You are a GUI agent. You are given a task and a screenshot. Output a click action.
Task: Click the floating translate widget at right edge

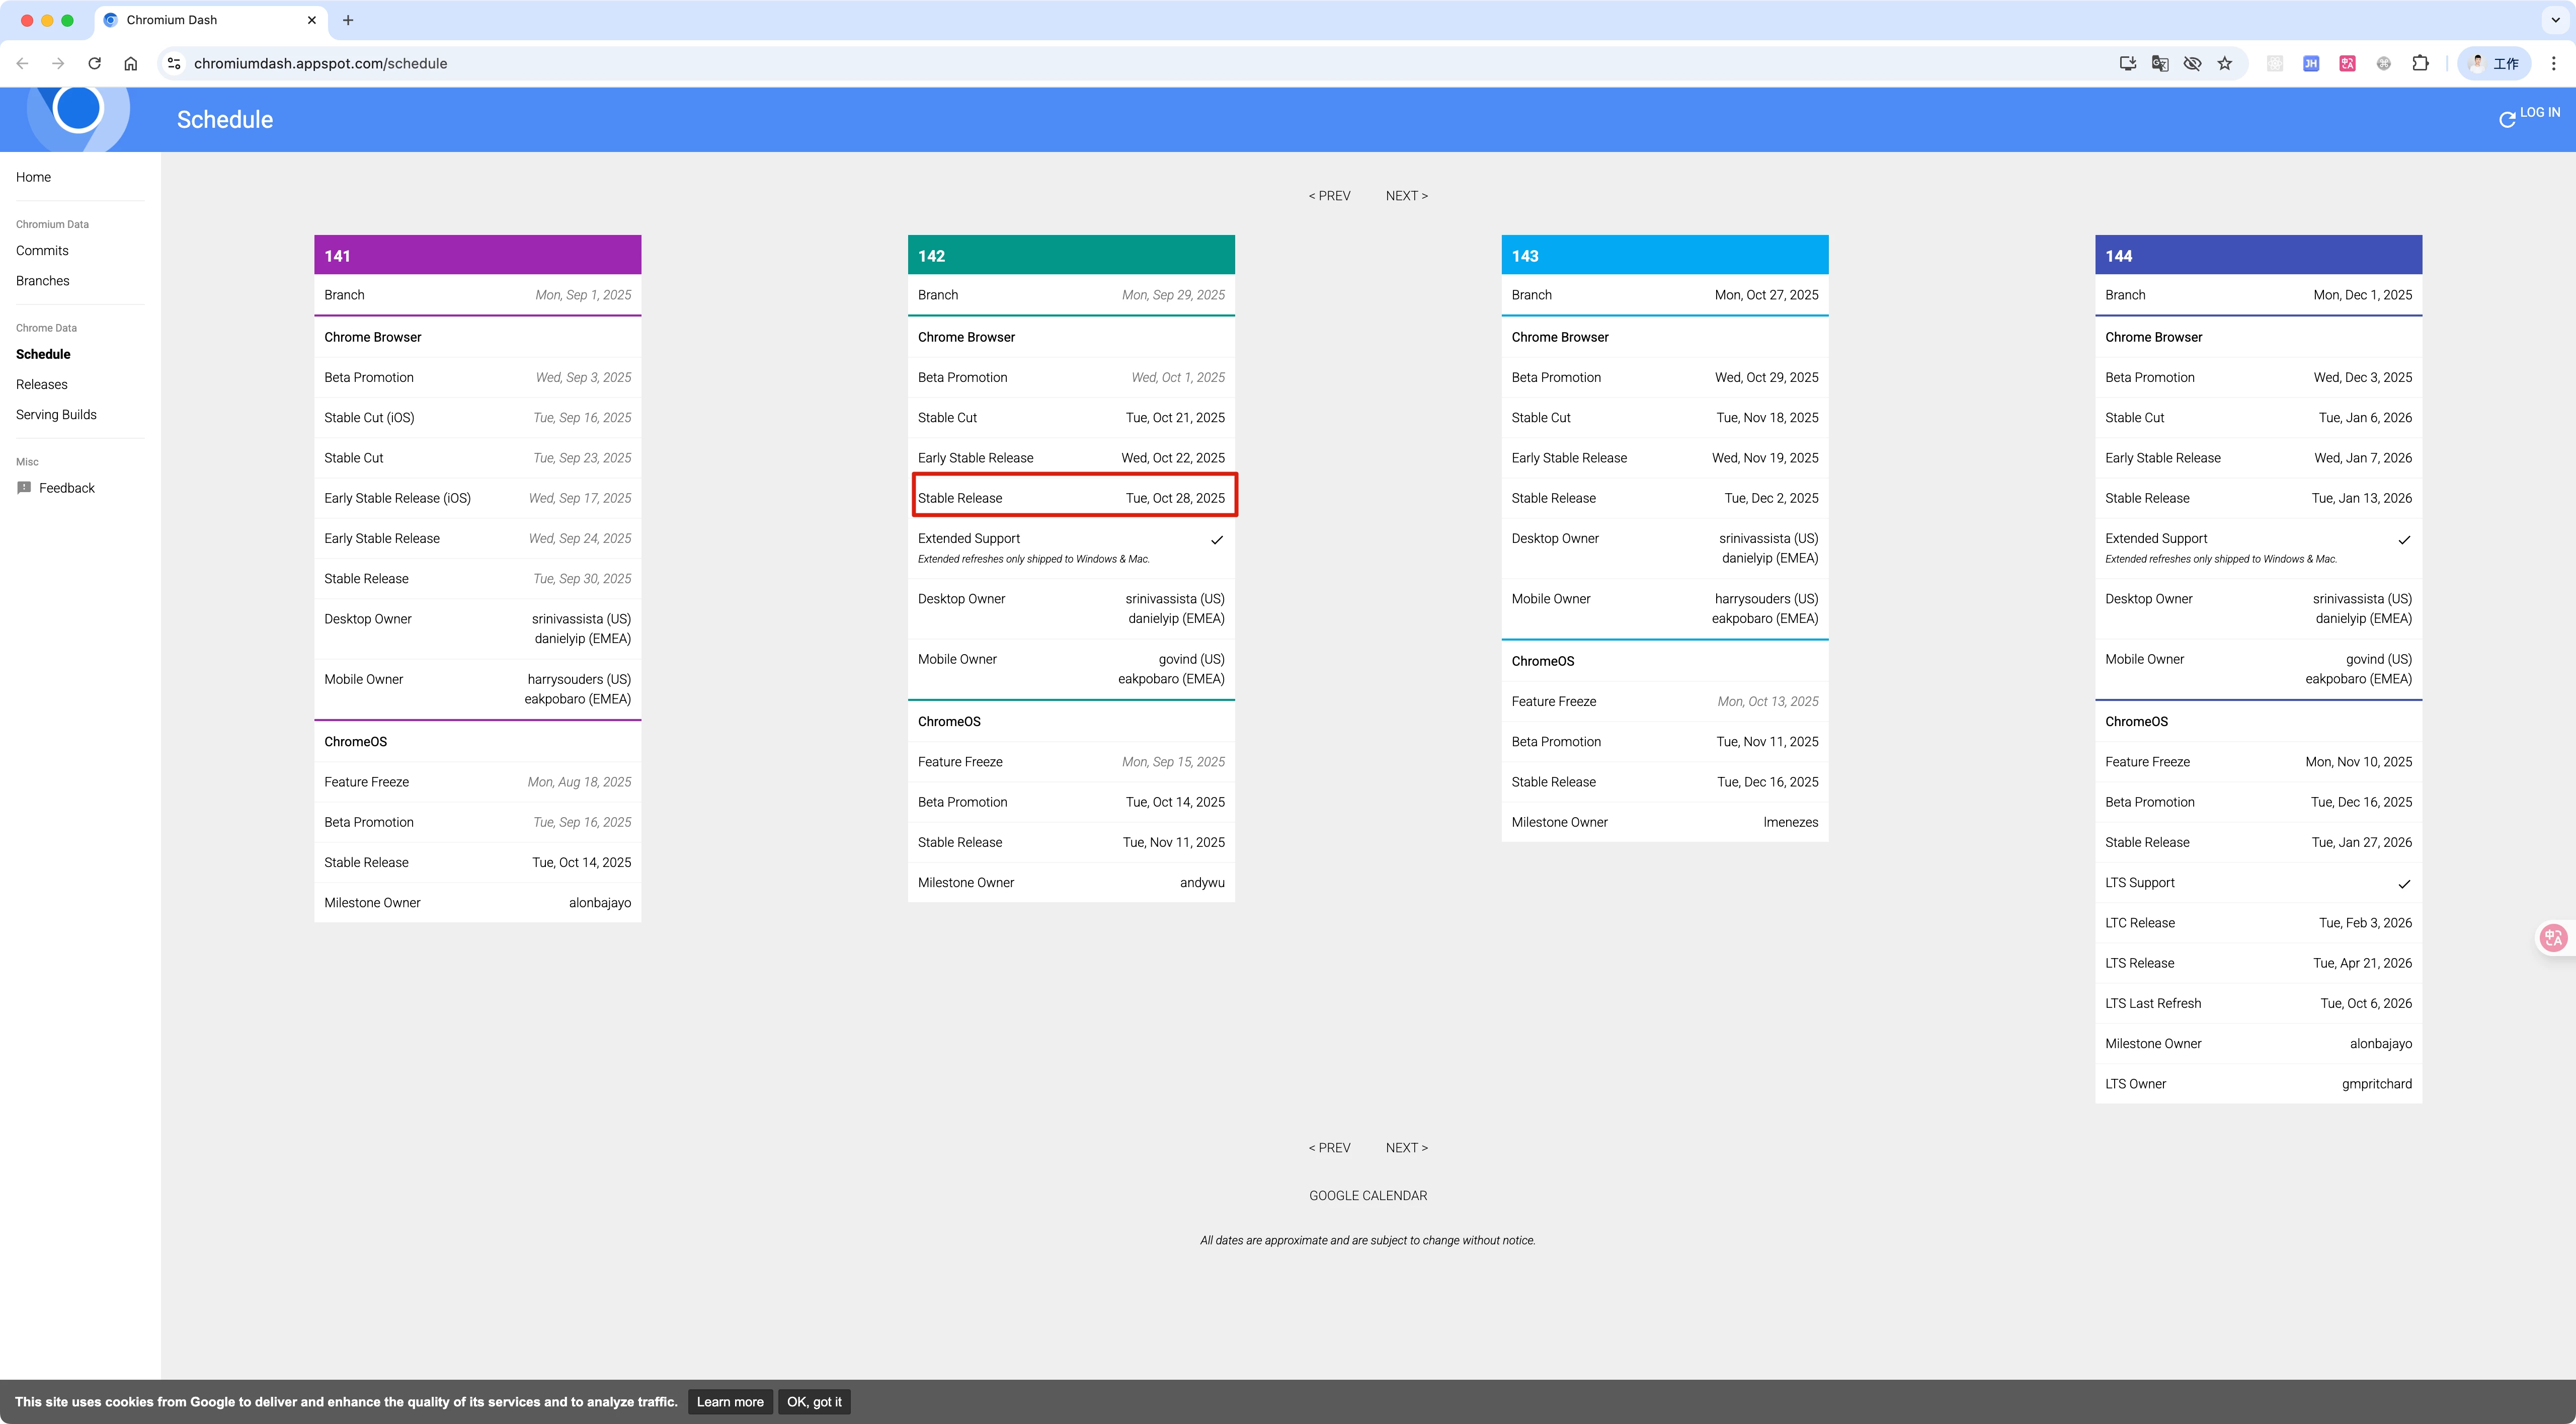2553,937
